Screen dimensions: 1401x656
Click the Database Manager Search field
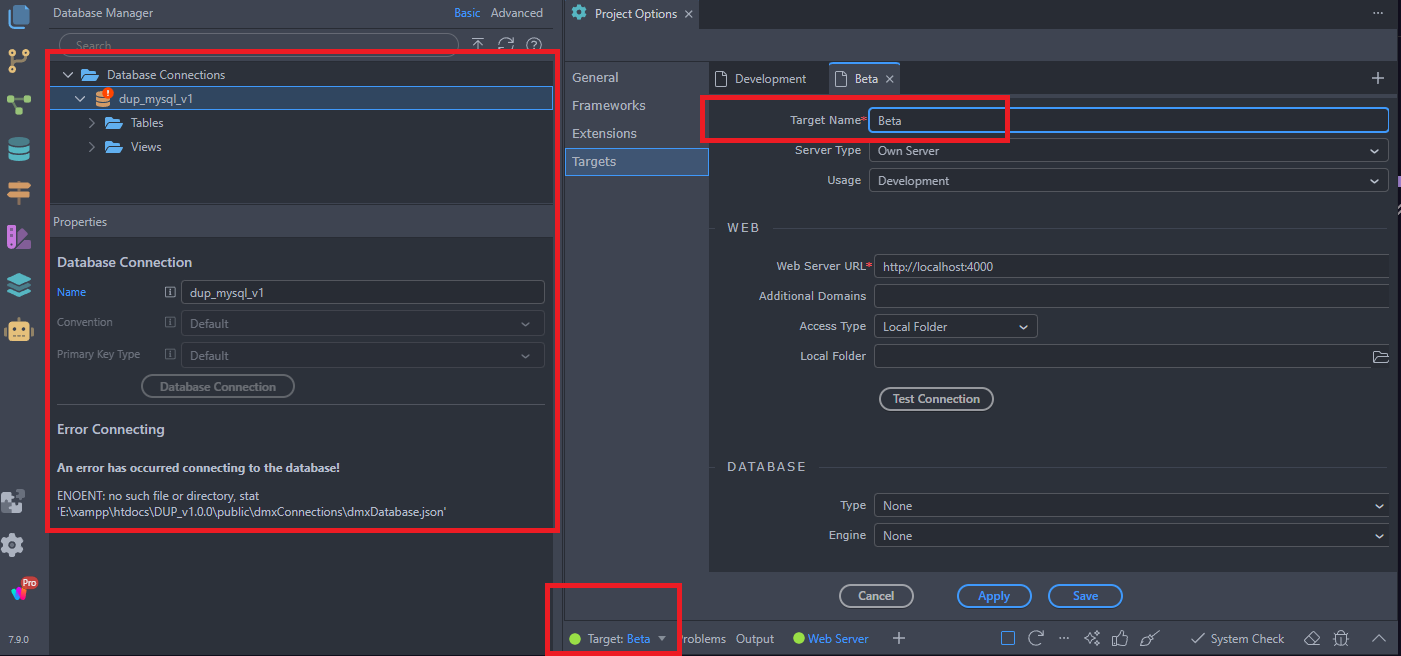click(258, 45)
